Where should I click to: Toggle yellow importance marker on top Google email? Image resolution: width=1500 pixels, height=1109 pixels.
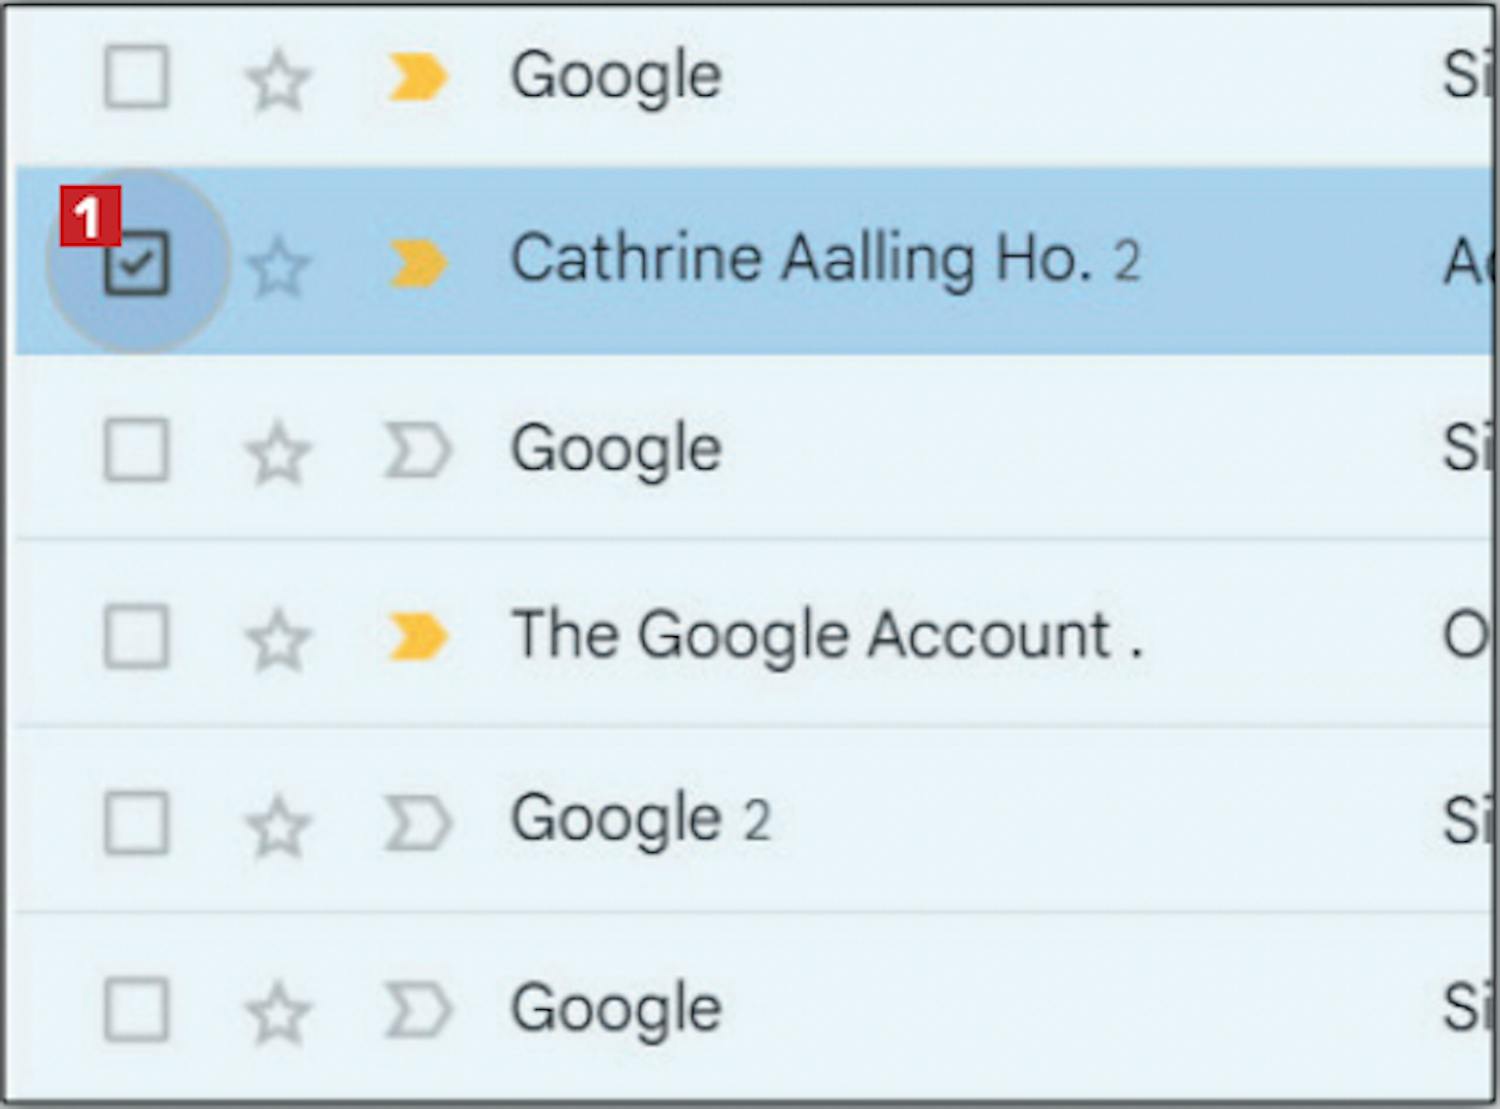pos(417,78)
